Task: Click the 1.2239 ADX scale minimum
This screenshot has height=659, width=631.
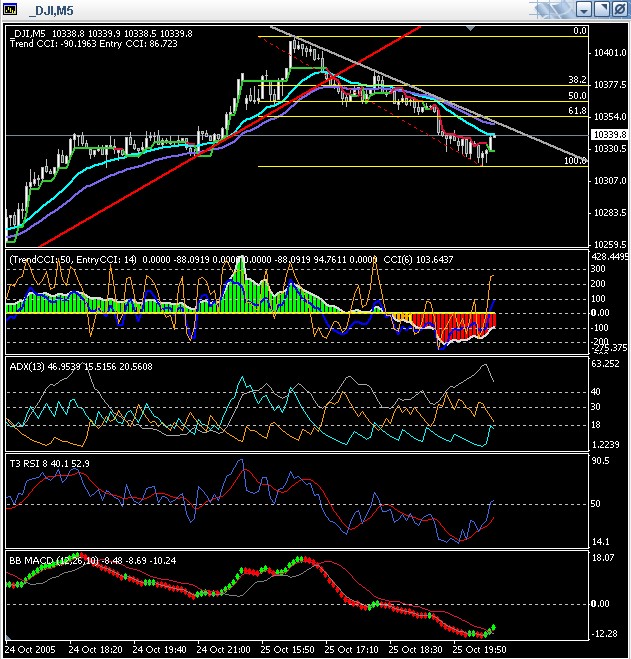Action: pos(605,445)
